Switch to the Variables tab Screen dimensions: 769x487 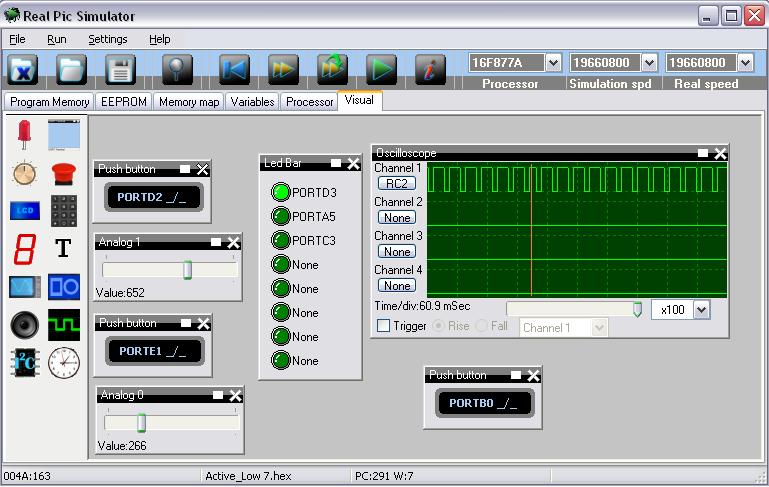pyautogui.click(x=253, y=102)
